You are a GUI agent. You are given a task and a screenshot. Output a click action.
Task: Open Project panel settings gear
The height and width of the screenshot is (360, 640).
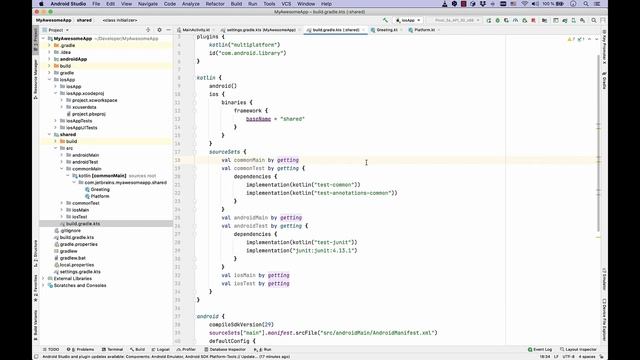coord(159,30)
